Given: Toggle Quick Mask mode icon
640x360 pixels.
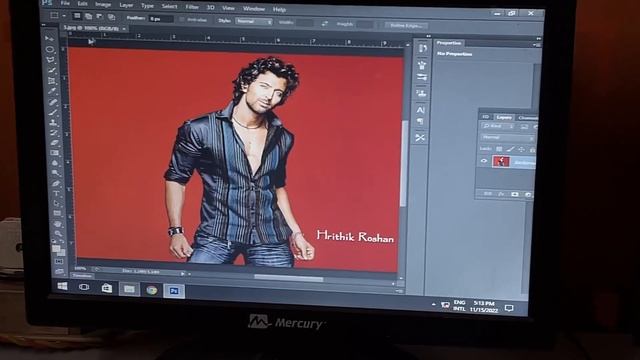Looking at the screenshot, I should pos(59,261).
